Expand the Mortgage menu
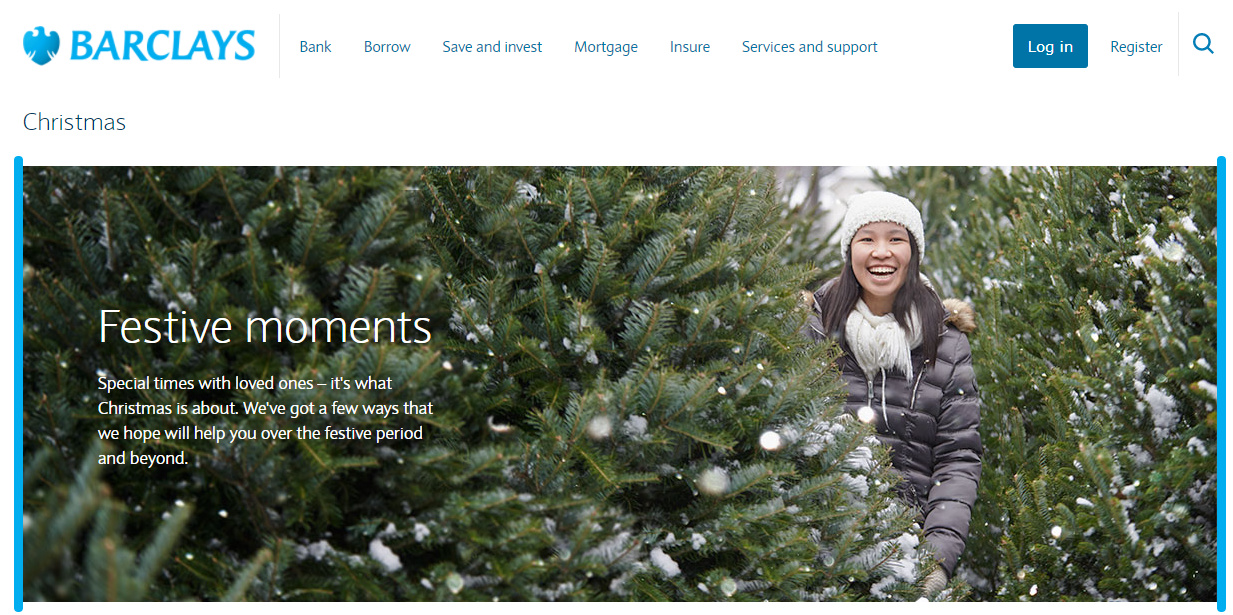The width and height of the screenshot is (1233, 615). (606, 47)
